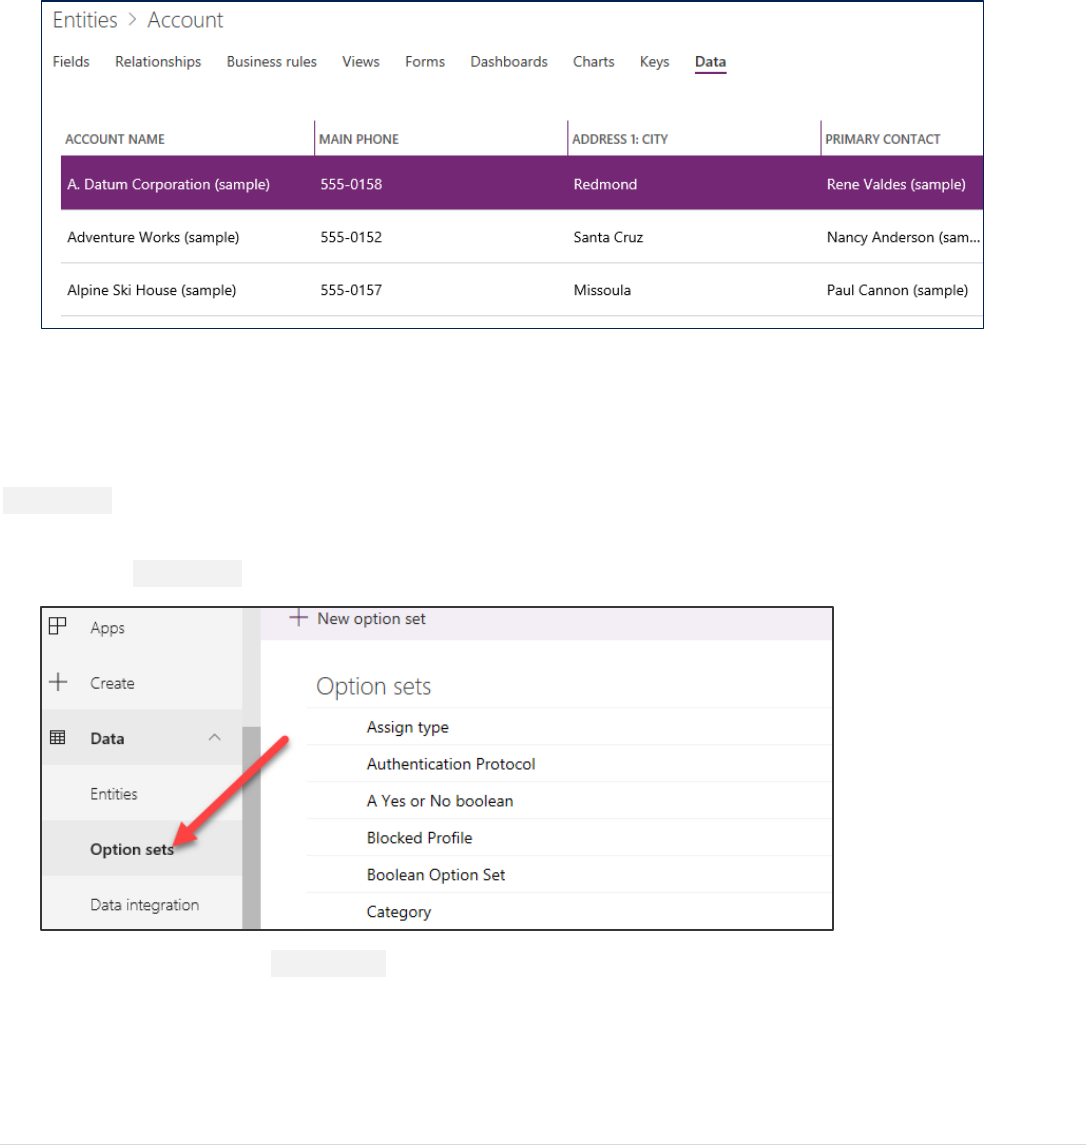The width and height of the screenshot is (1086, 1145).
Task: Open the Authentication Protocol option set
Action: 451,764
